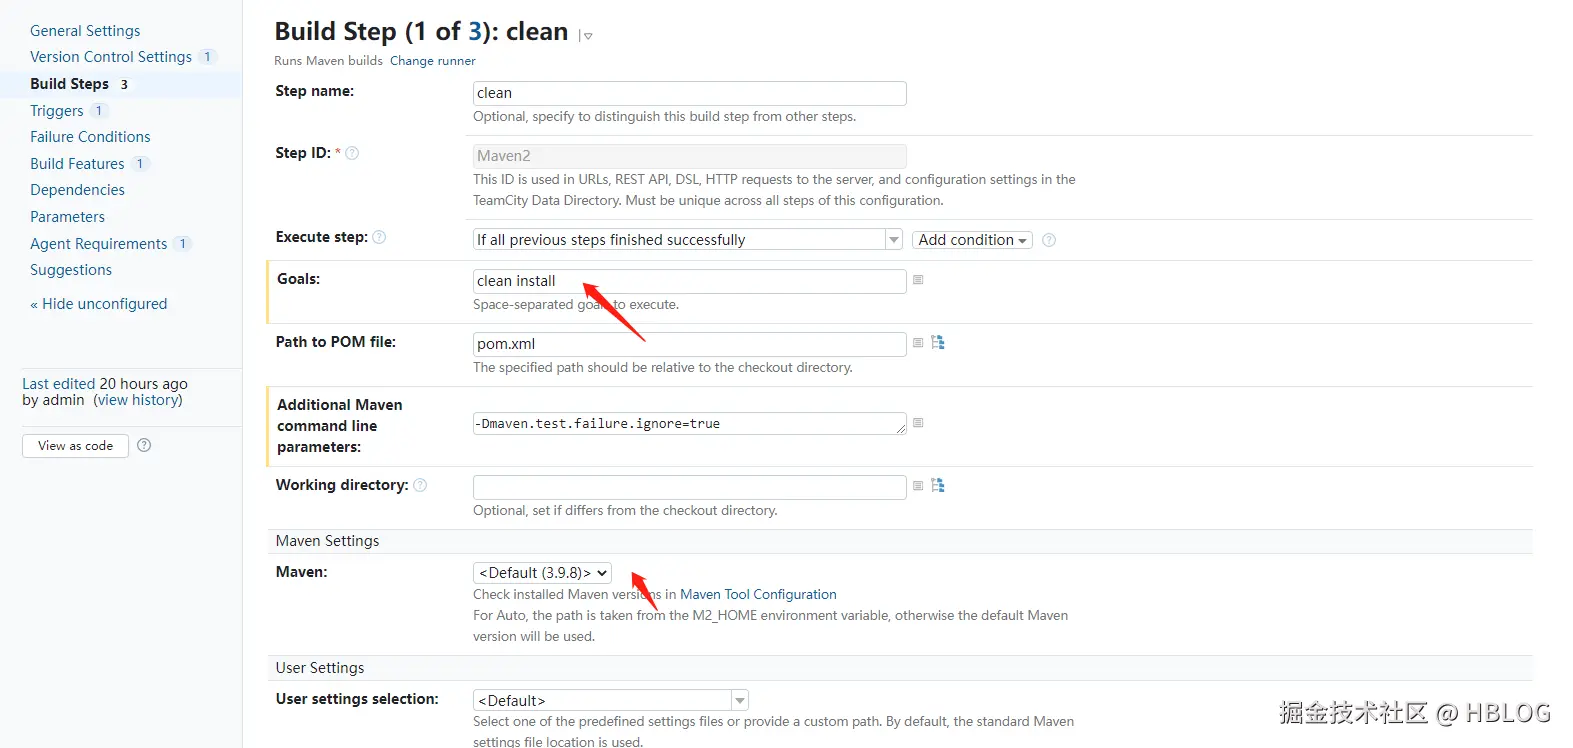
Task: Open Version Control Settings section
Action: (111, 57)
